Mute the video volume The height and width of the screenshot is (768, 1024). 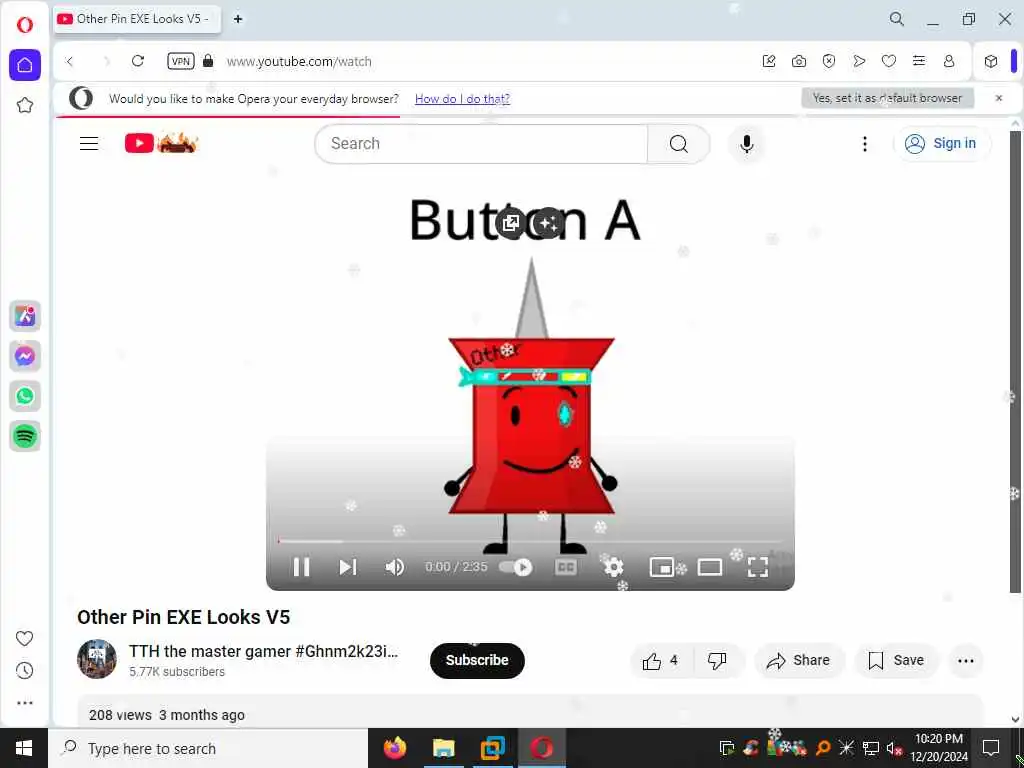(394, 567)
